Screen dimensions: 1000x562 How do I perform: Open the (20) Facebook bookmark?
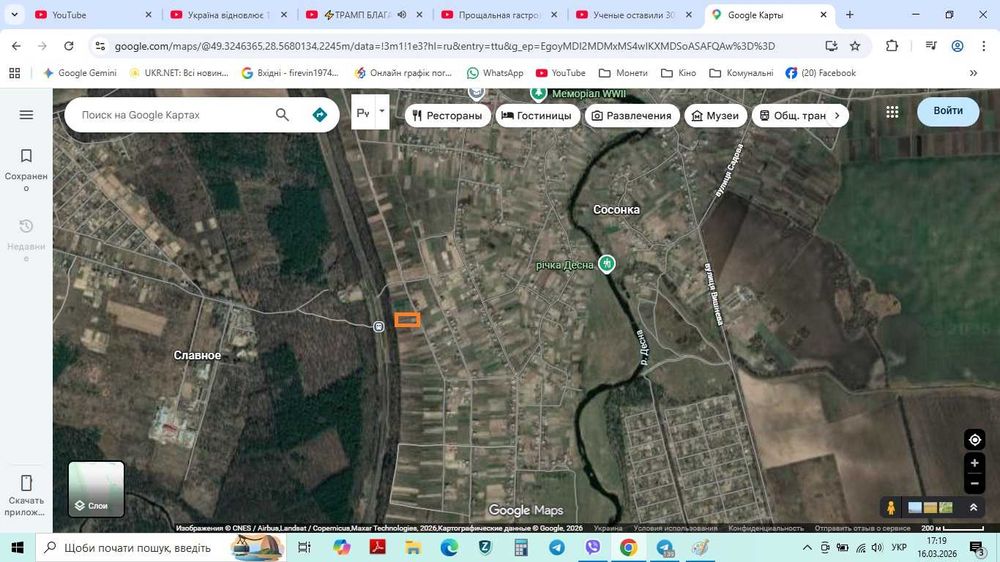click(821, 73)
